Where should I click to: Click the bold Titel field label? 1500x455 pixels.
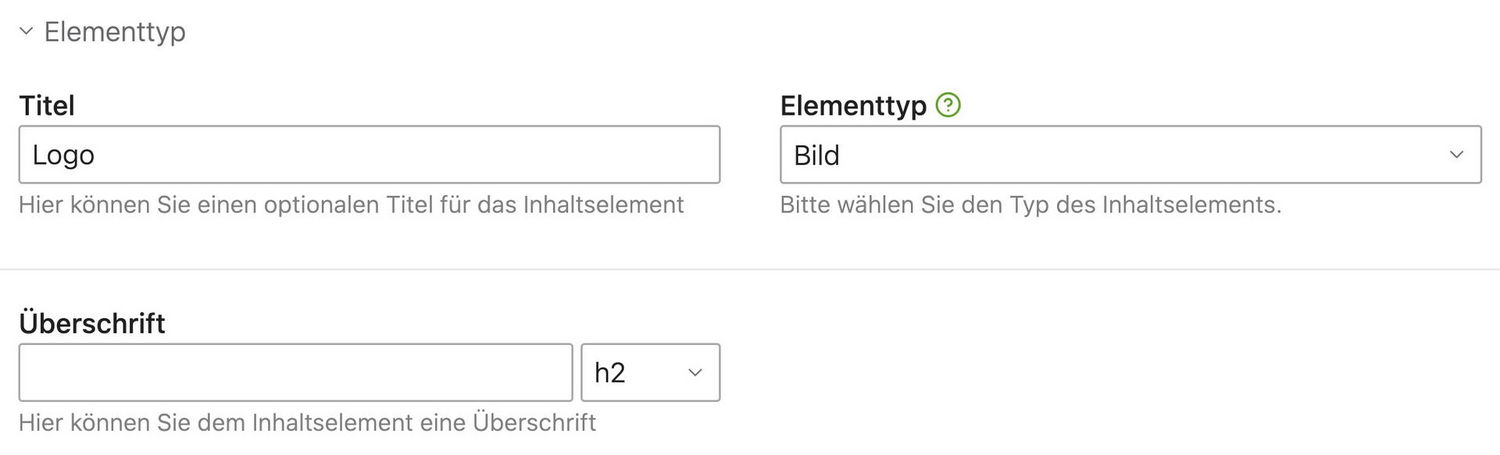pos(47,105)
